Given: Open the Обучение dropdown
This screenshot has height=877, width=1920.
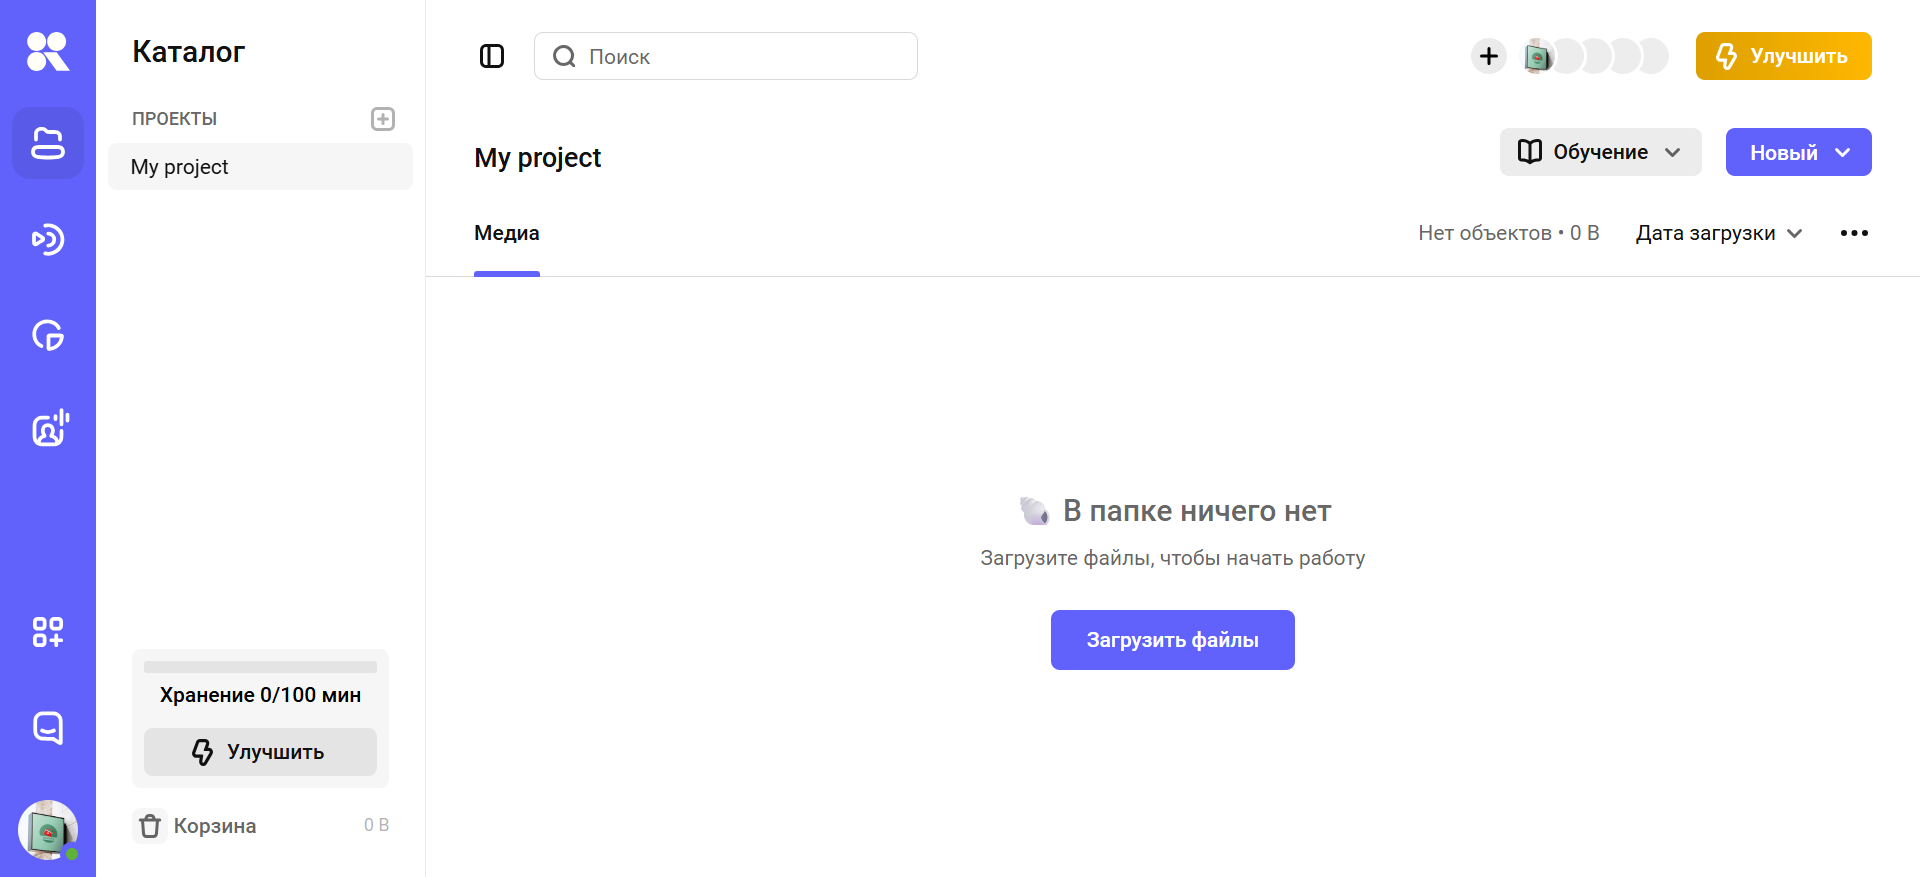Looking at the screenshot, I should pos(1599,151).
